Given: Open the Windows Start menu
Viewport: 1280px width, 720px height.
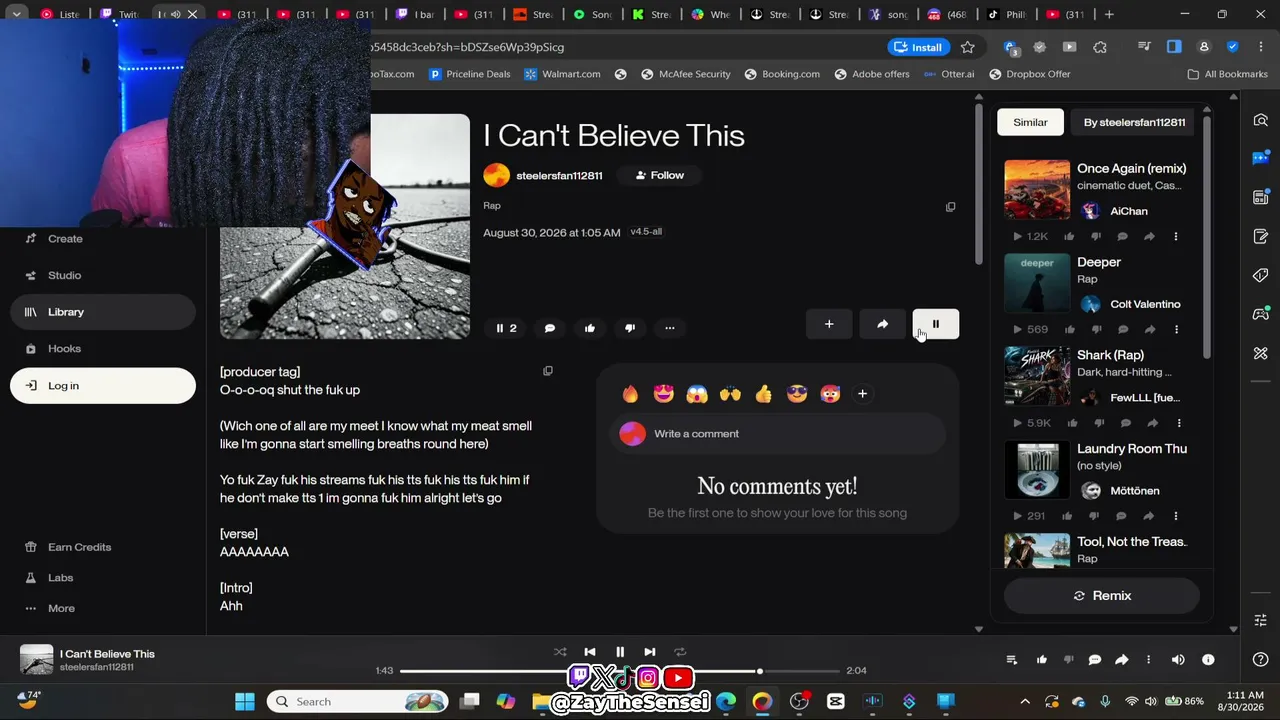Looking at the screenshot, I should [x=245, y=702].
